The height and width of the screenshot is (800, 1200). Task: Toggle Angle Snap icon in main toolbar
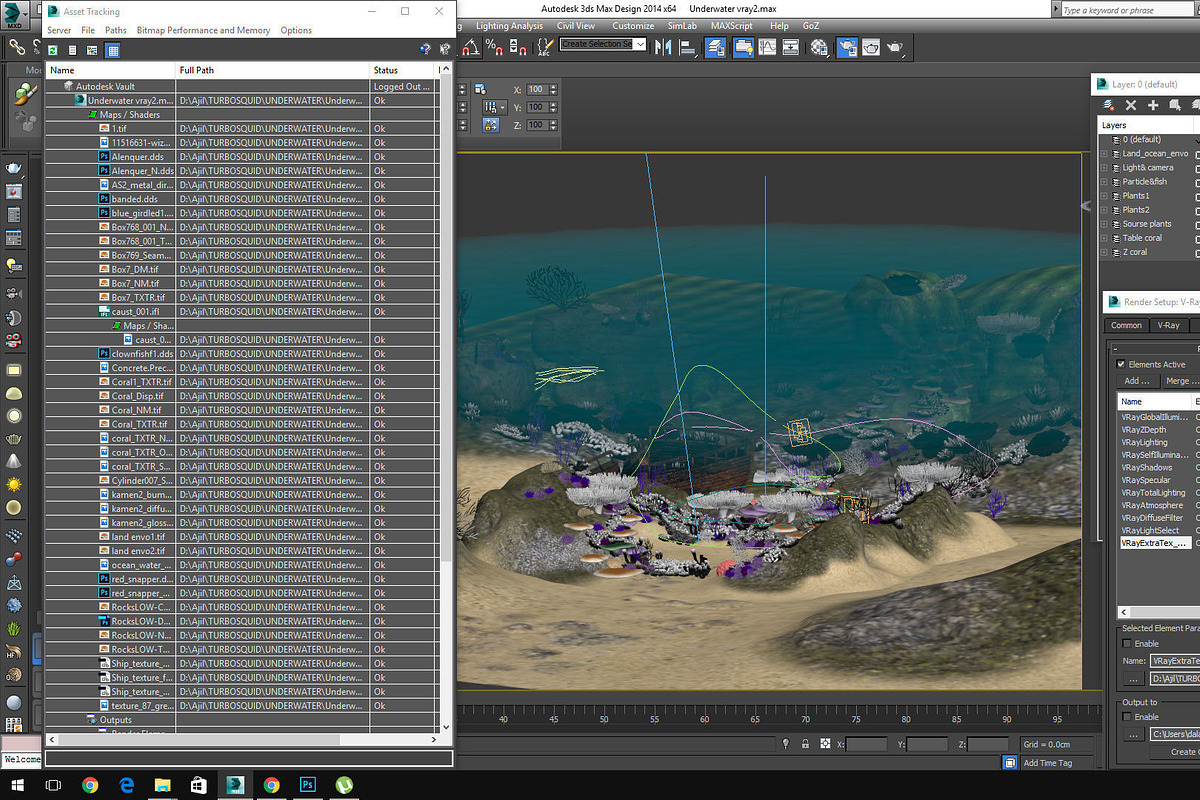(469, 46)
